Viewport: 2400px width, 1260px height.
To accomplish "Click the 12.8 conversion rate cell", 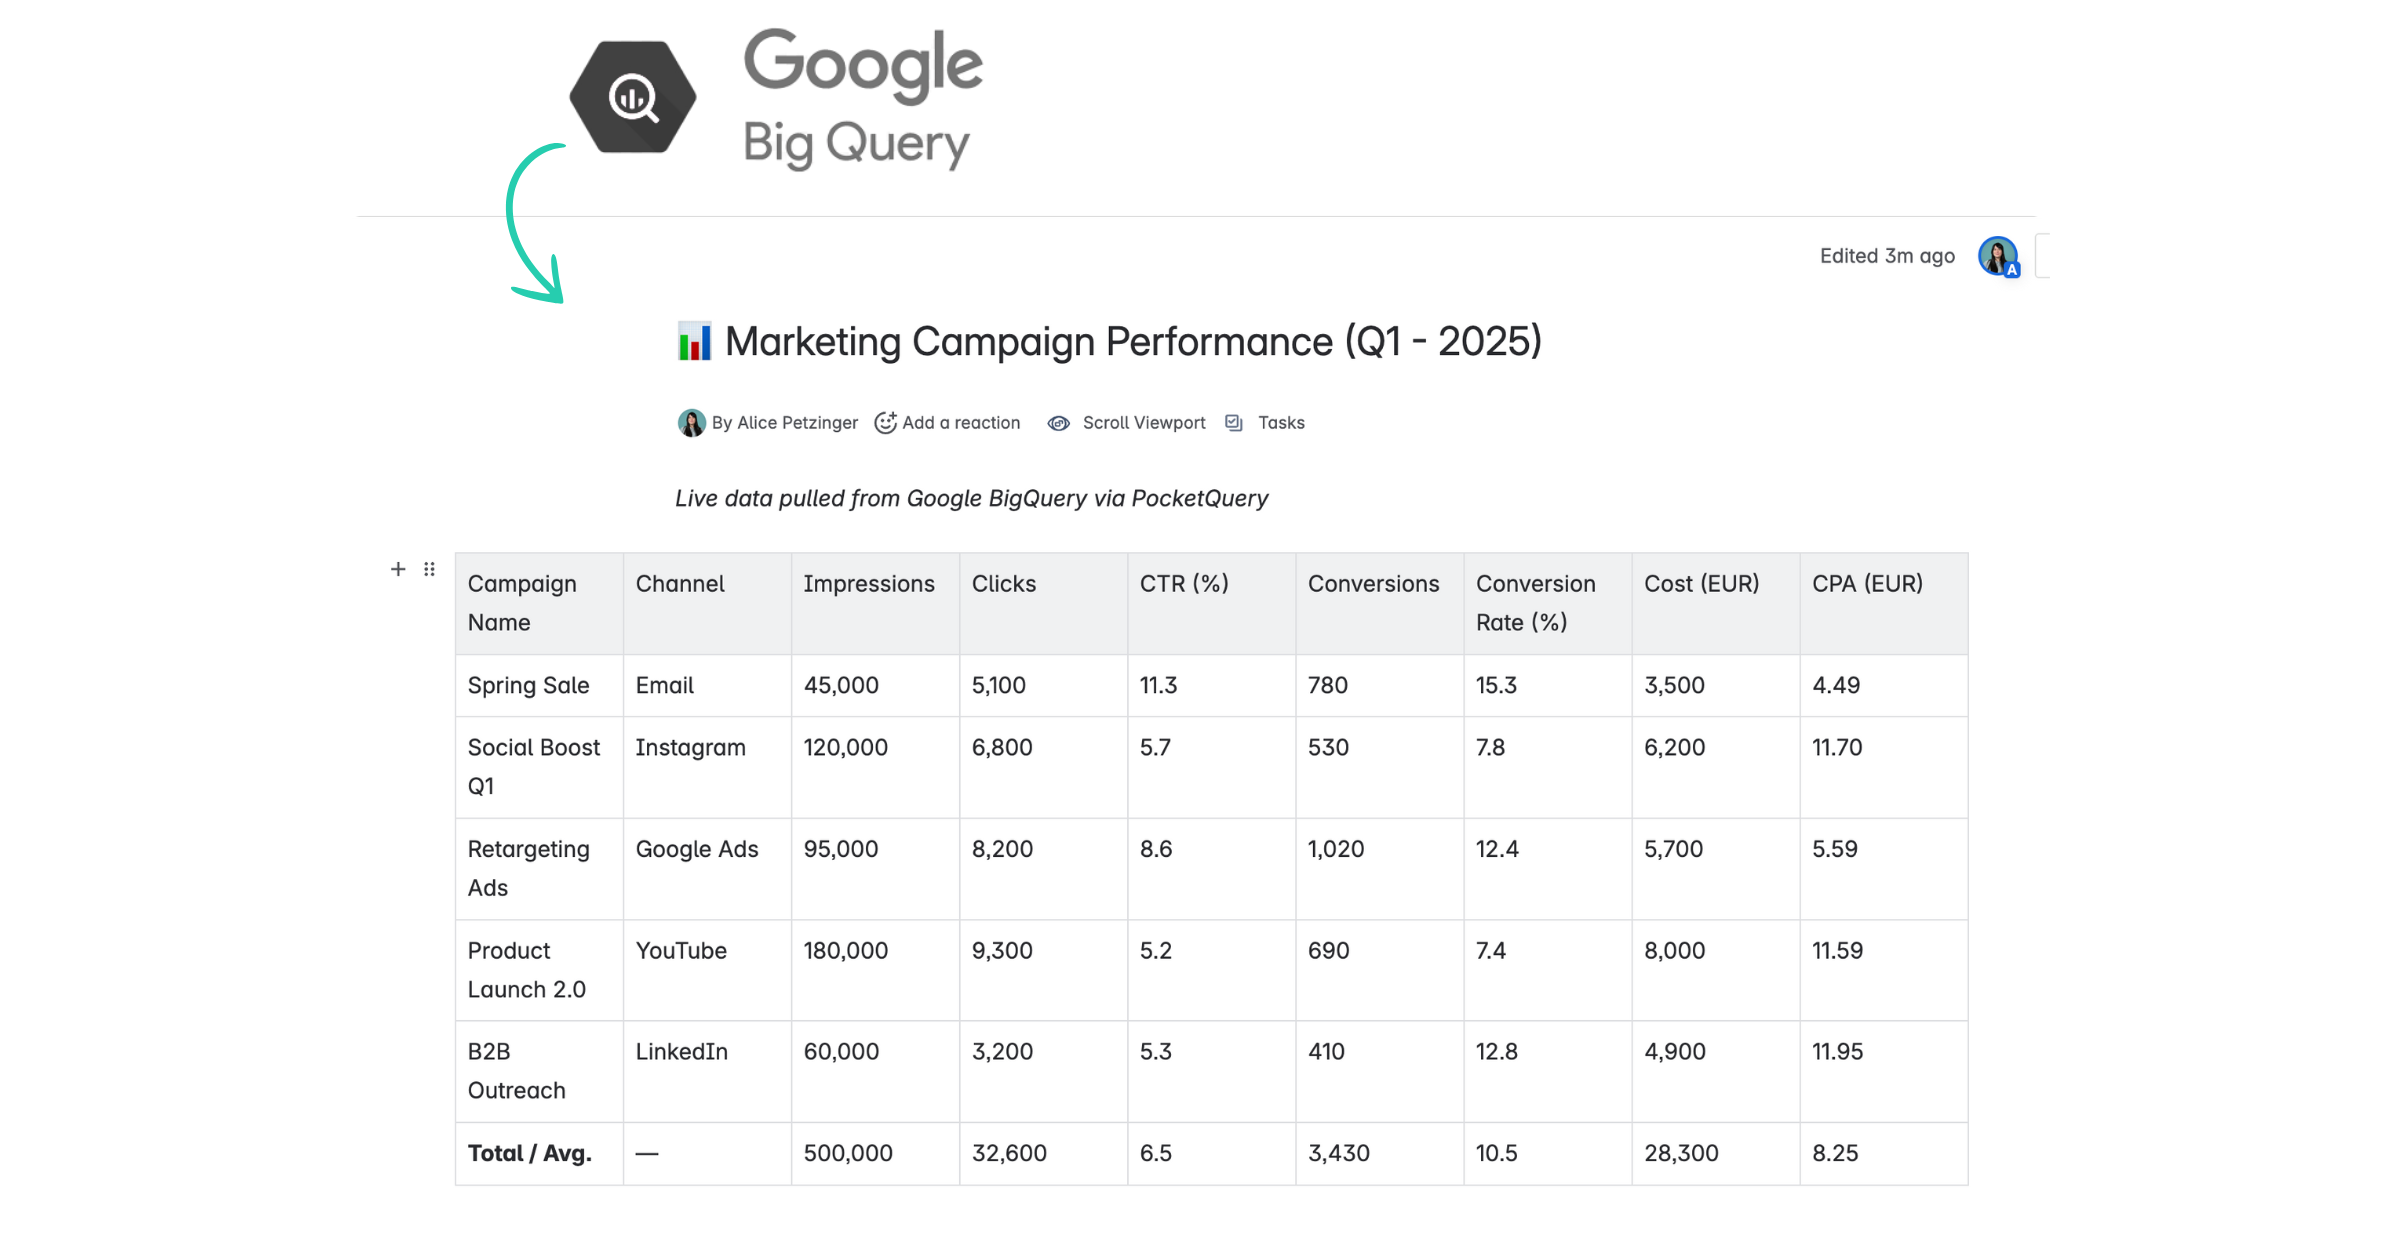I will (1548, 1071).
